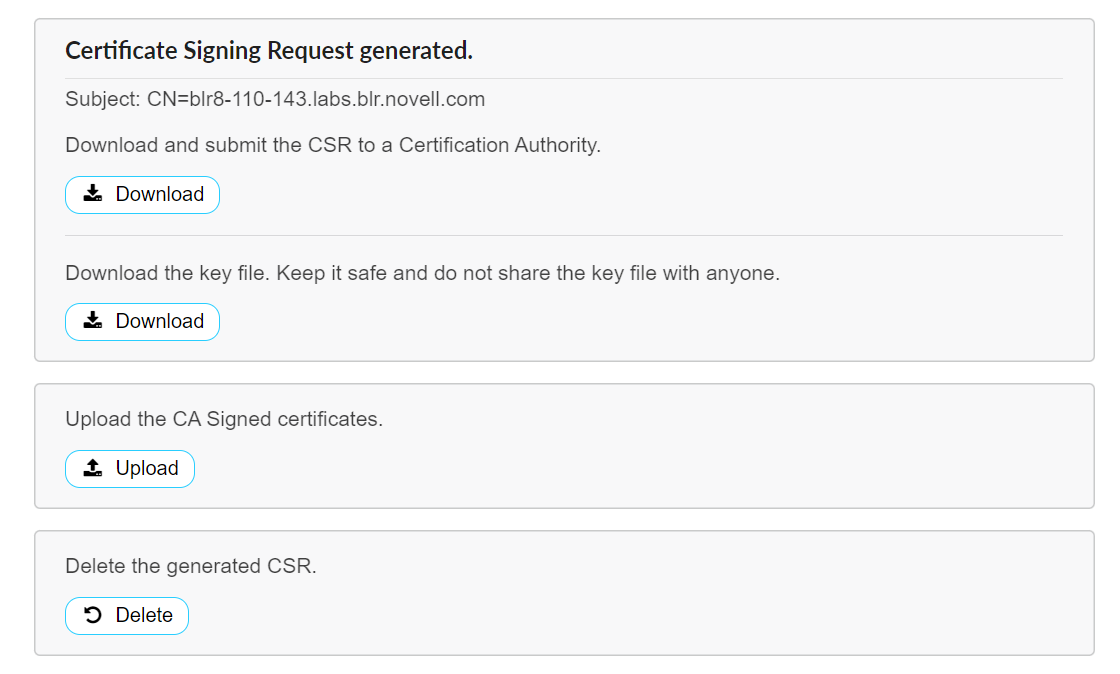1120x674 pixels.
Task: Click the 'Certificate Signing Request generated.' heading
Action: coord(269,51)
